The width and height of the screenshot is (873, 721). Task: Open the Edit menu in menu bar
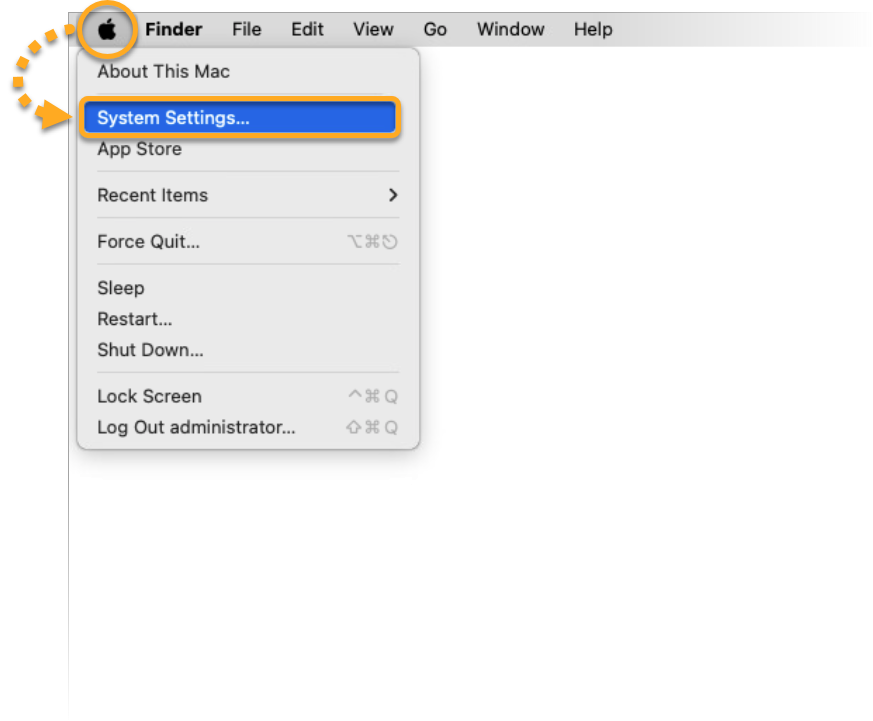click(307, 29)
